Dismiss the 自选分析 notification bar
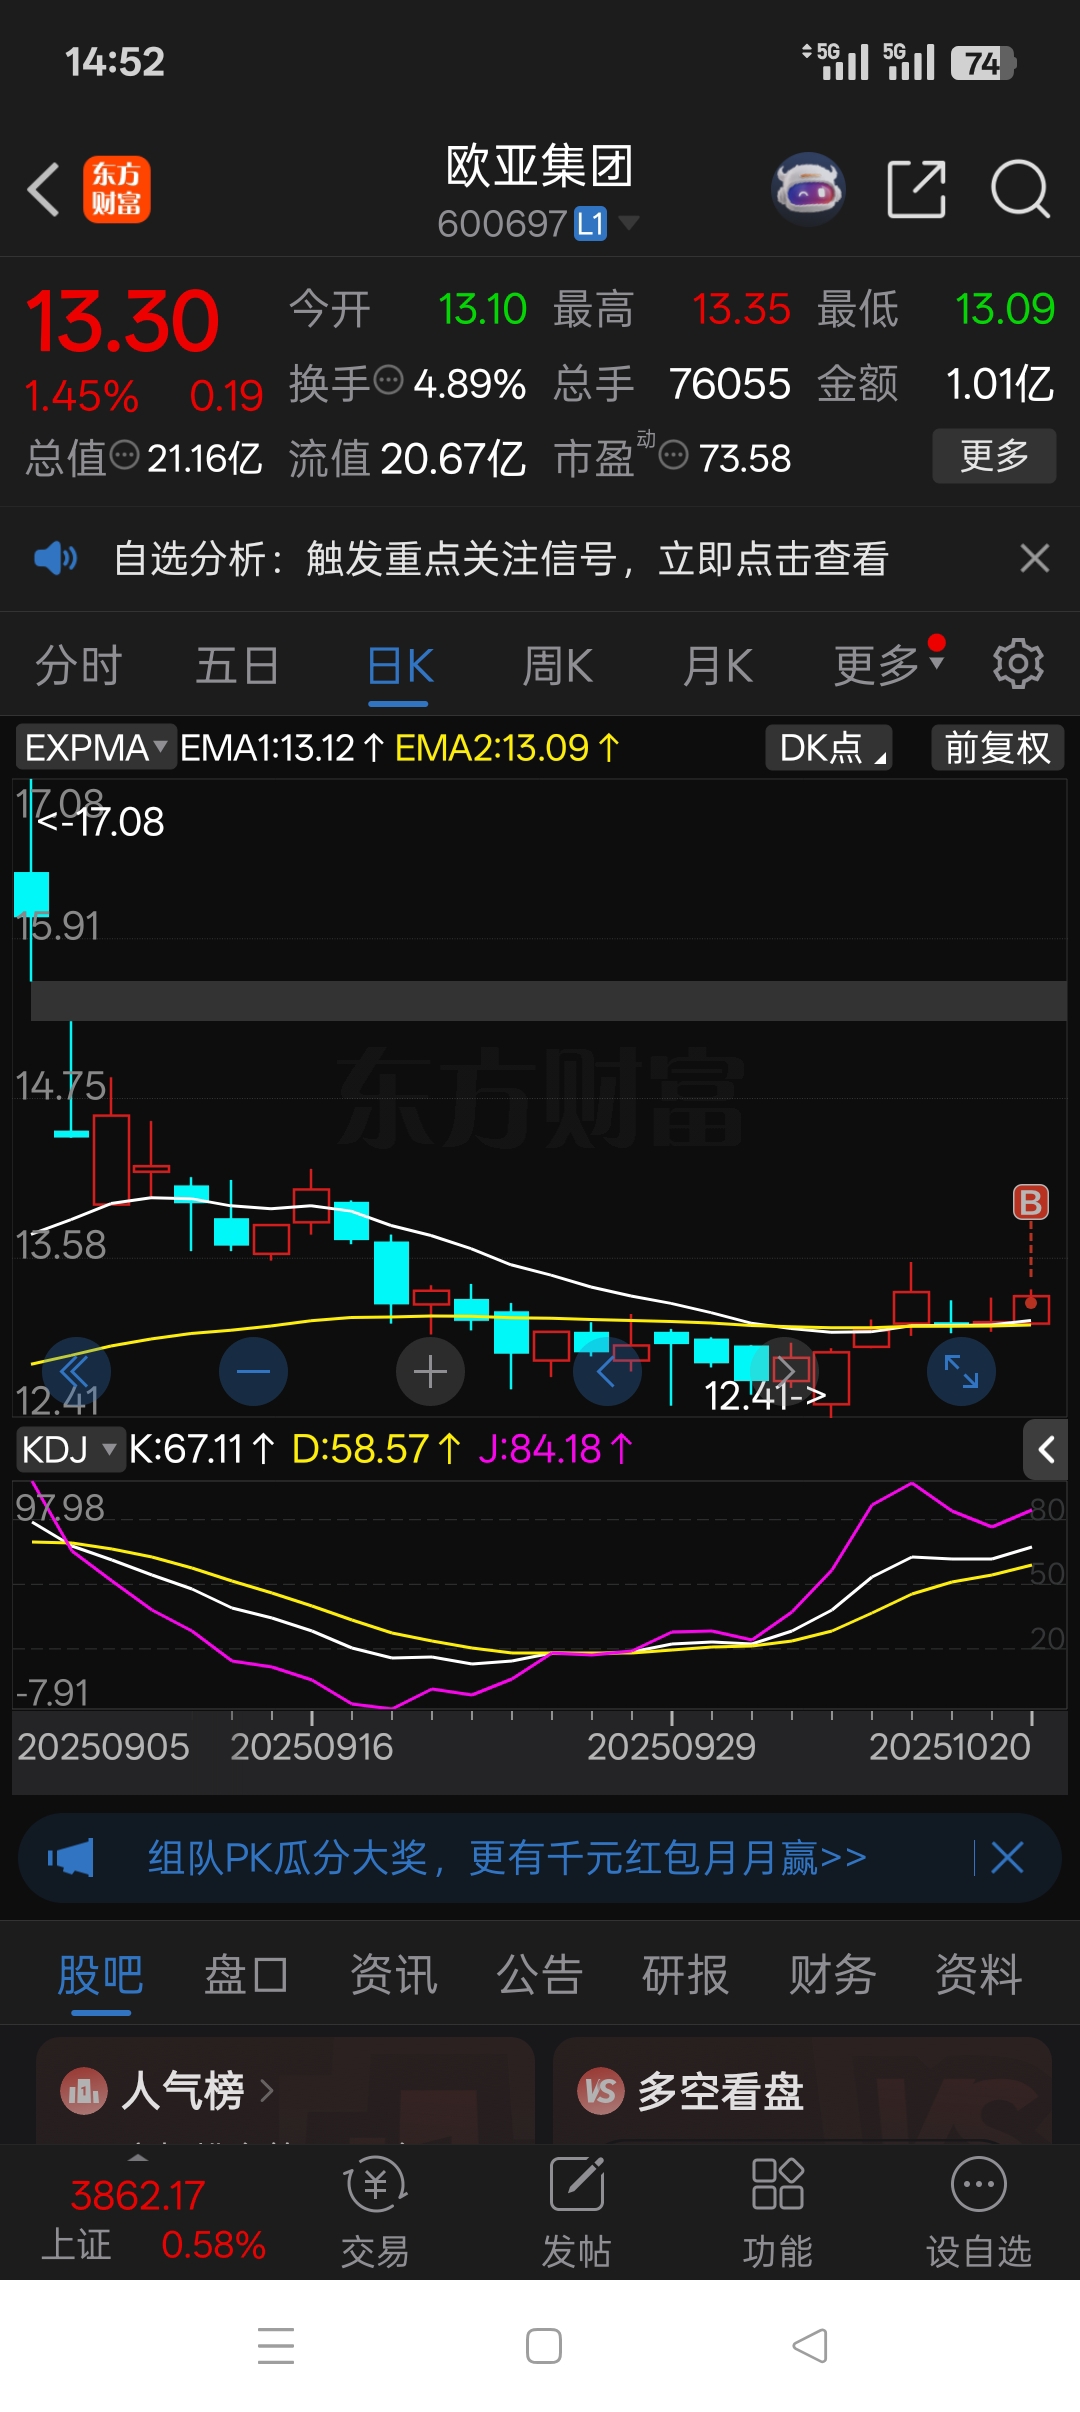The width and height of the screenshot is (1080, 2412). pyautogui.click(x=1034, y=558)
